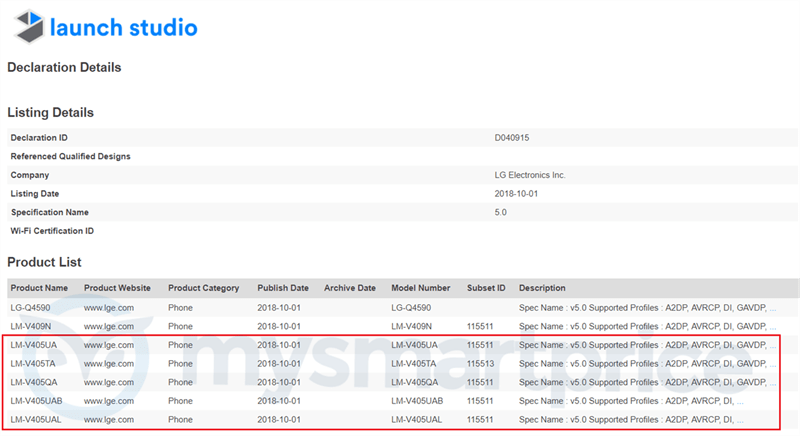Select product name LM-V405UAB
800x436 pixels.
click(x=36, y=401)
